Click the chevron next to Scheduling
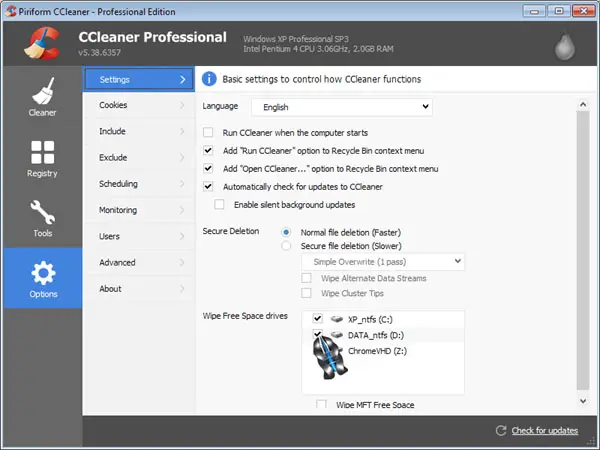600x450 pixels. [x=182, y=184]
